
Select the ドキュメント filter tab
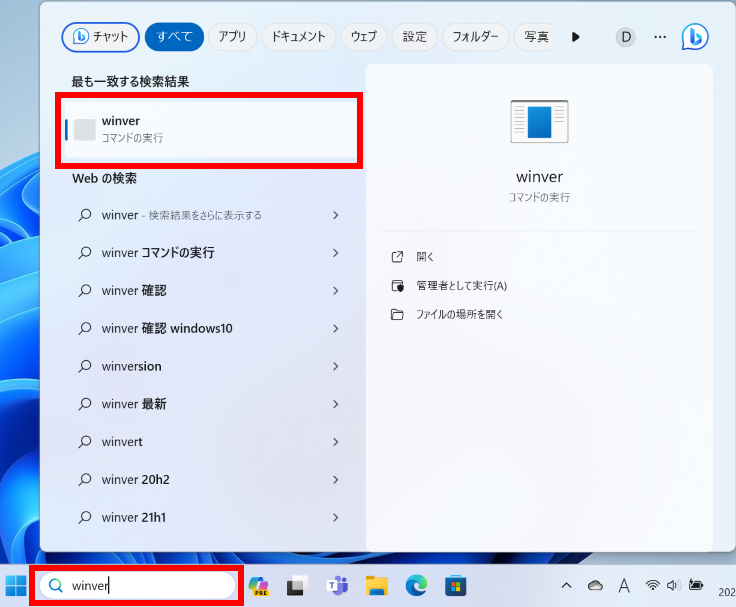point(298,37)
